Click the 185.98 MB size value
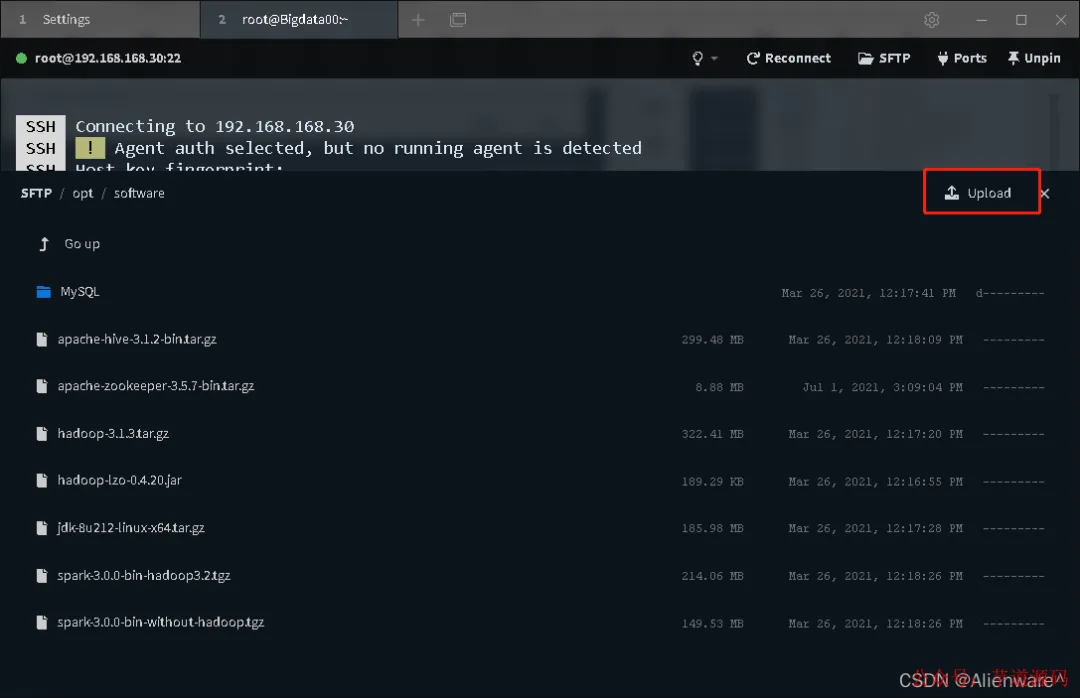1080x698 pixels. tap(712, 528)
